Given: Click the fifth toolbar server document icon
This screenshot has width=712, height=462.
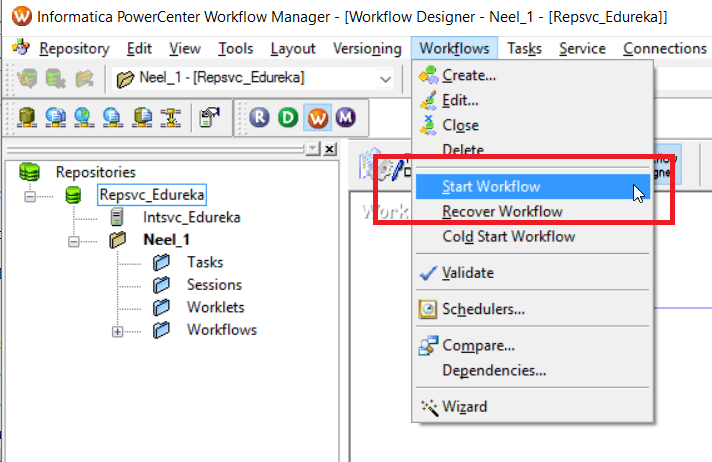Looking at the screenshot, I should tap(142, 117).
